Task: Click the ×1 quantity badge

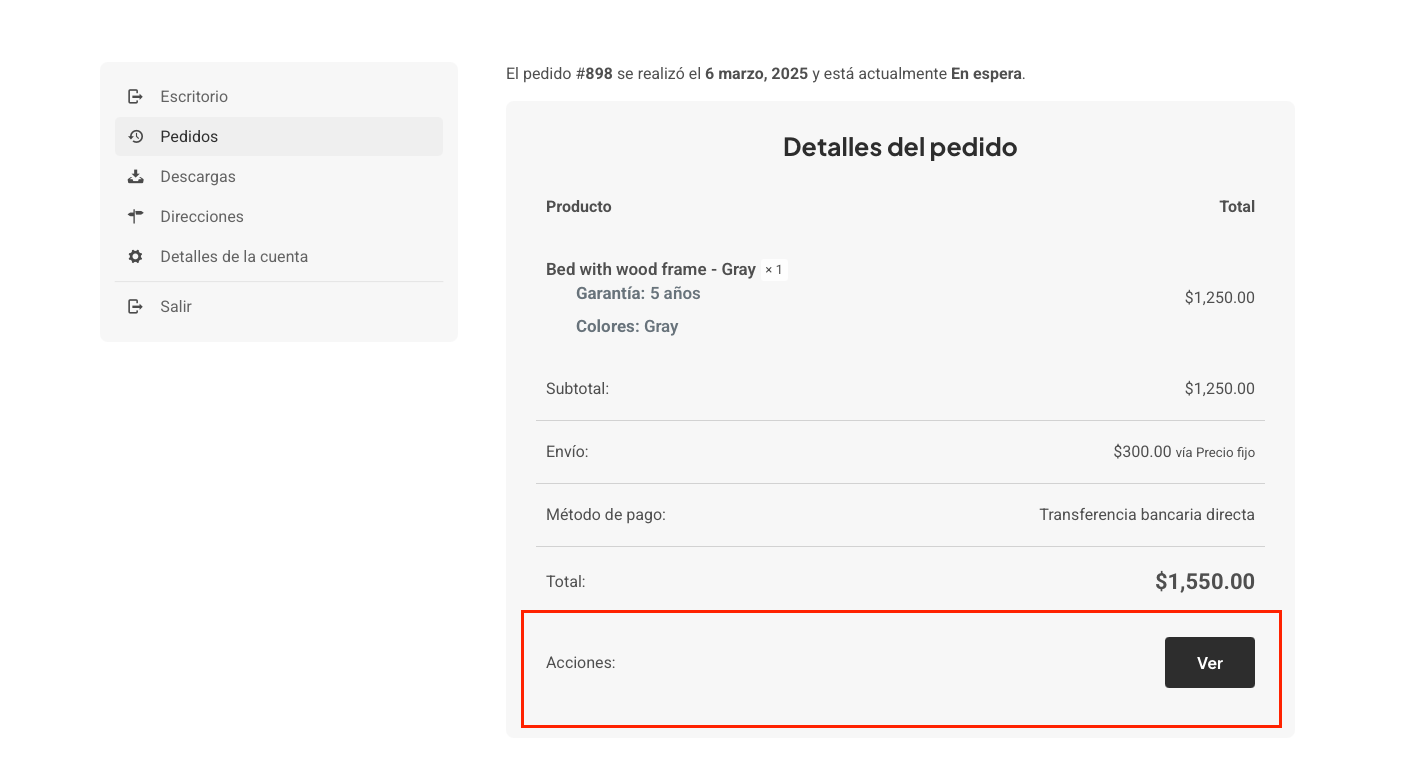Action: [x=774, y=270]
